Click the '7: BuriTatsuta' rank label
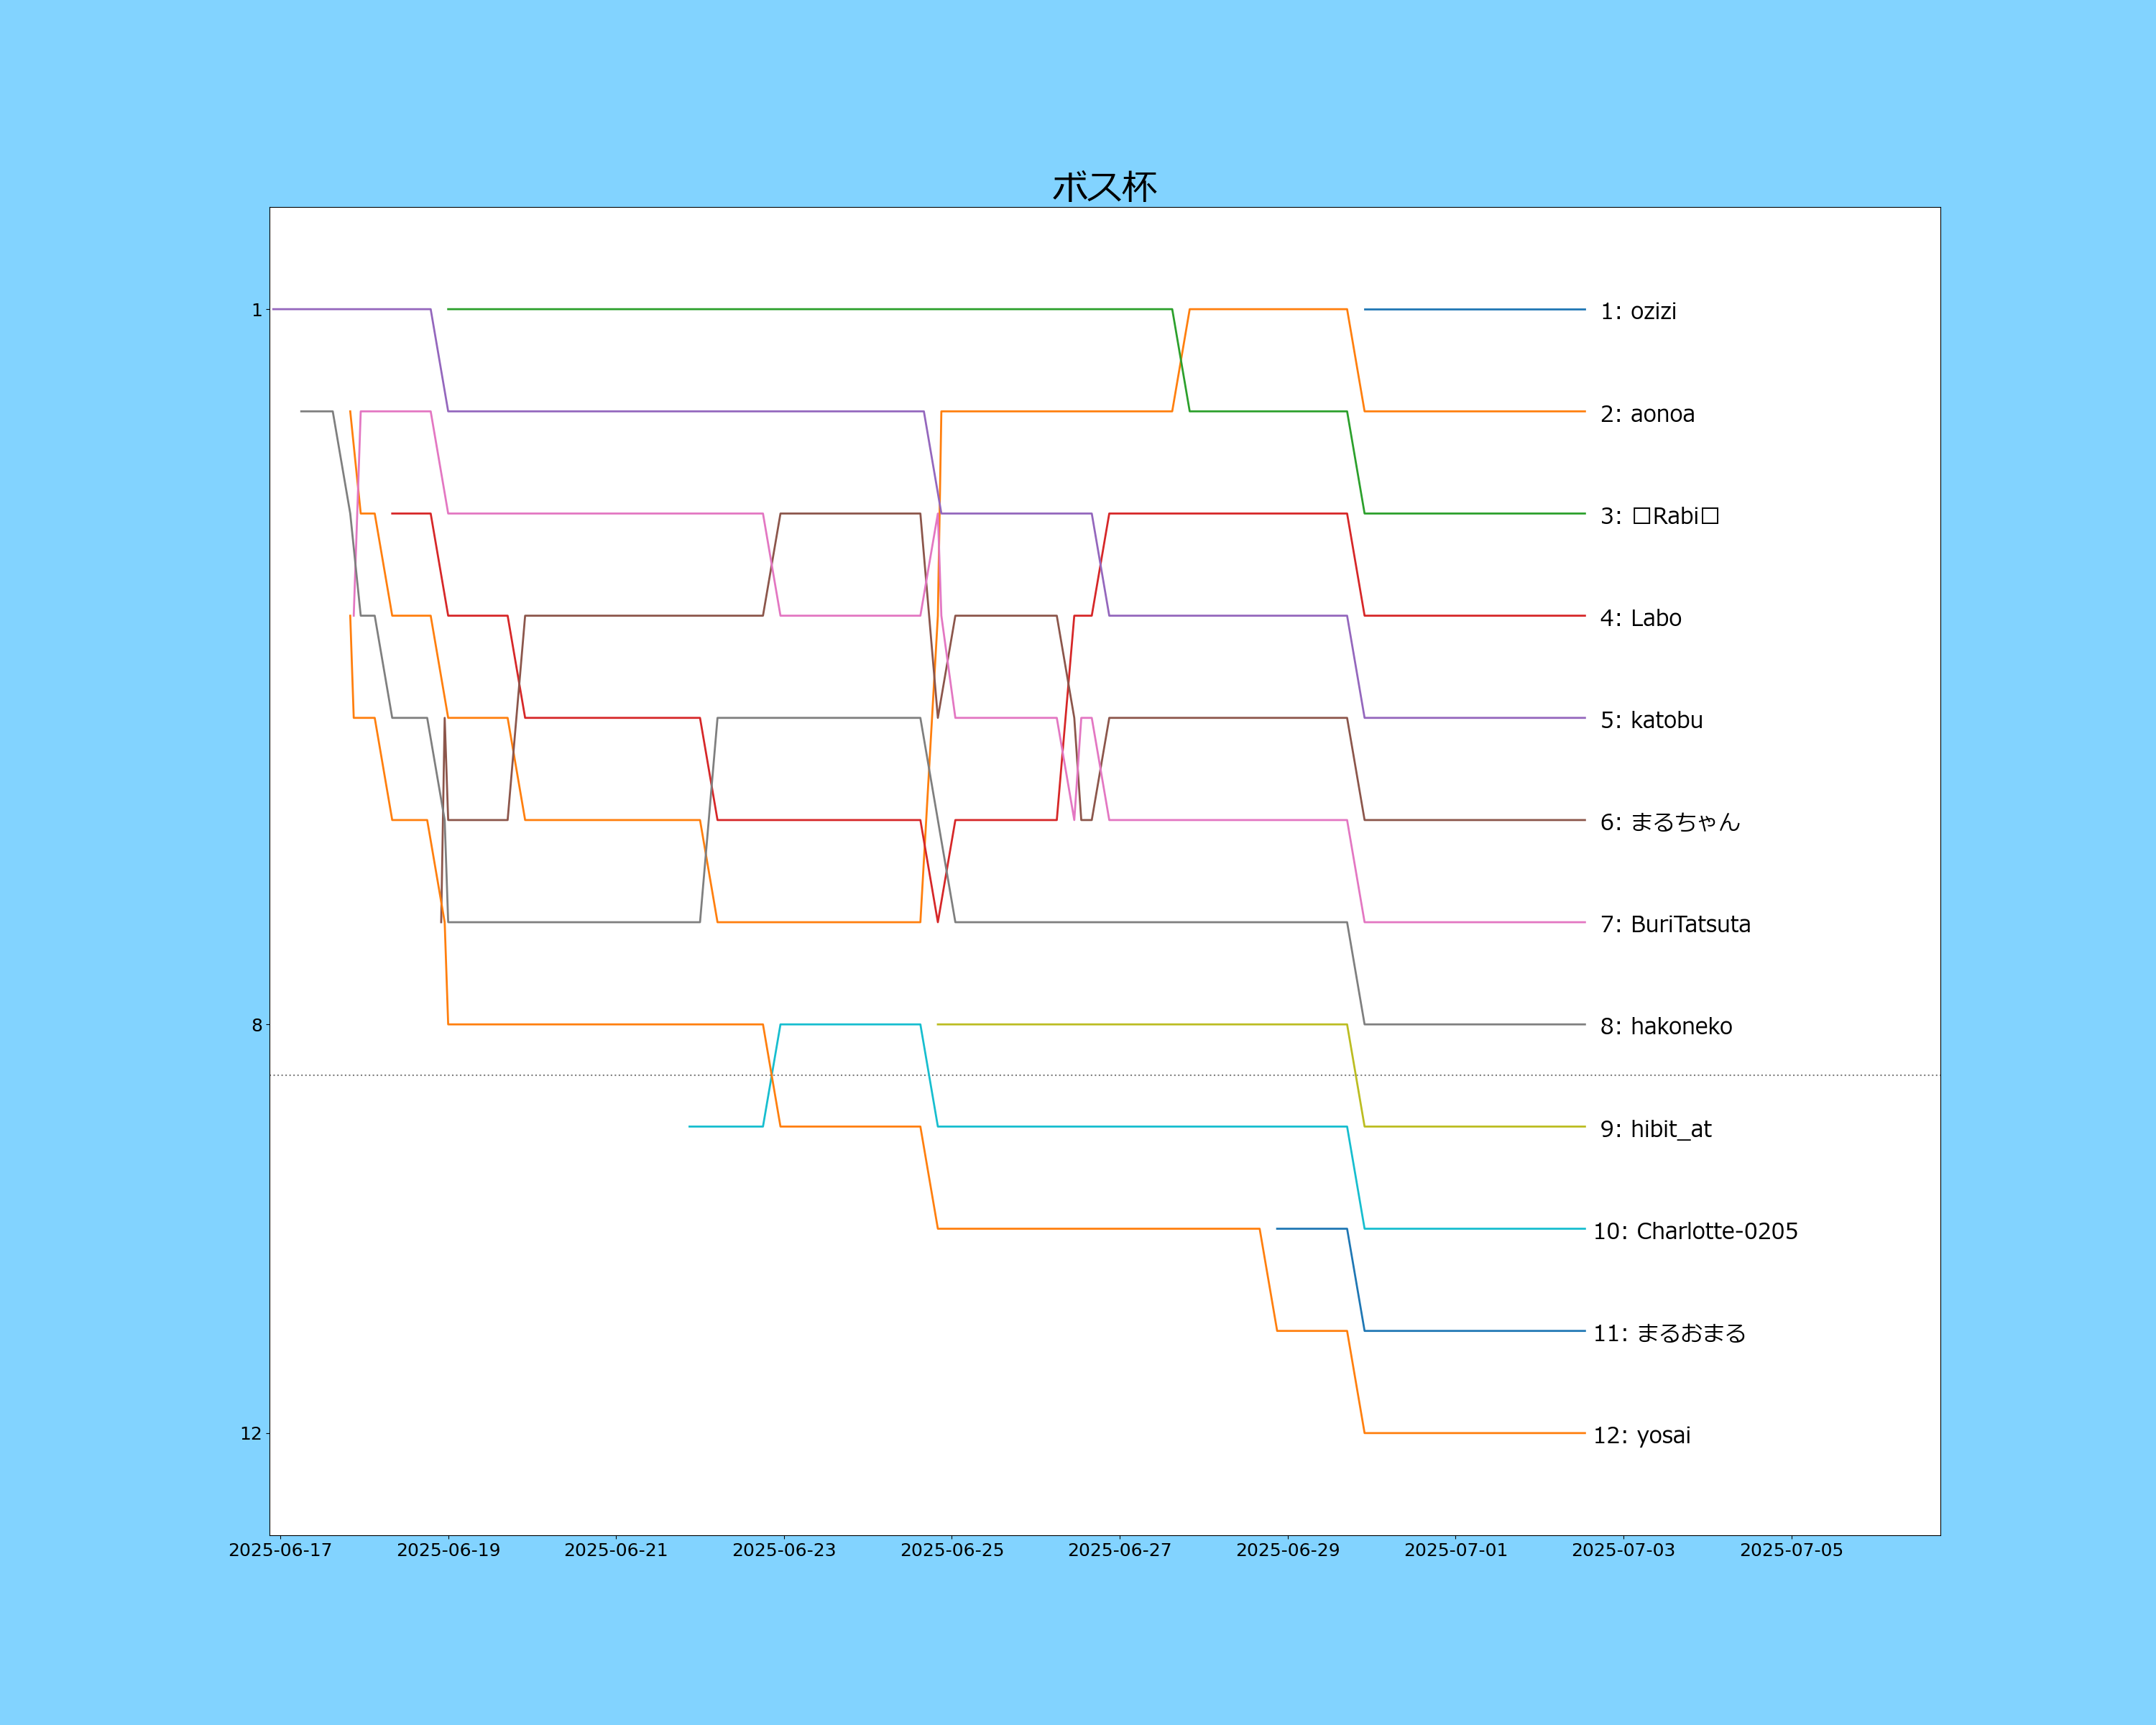 (1675, 924)
